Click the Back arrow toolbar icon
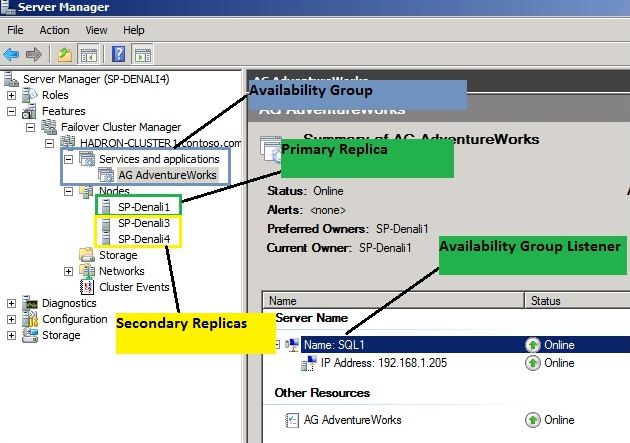 point(11,54)
